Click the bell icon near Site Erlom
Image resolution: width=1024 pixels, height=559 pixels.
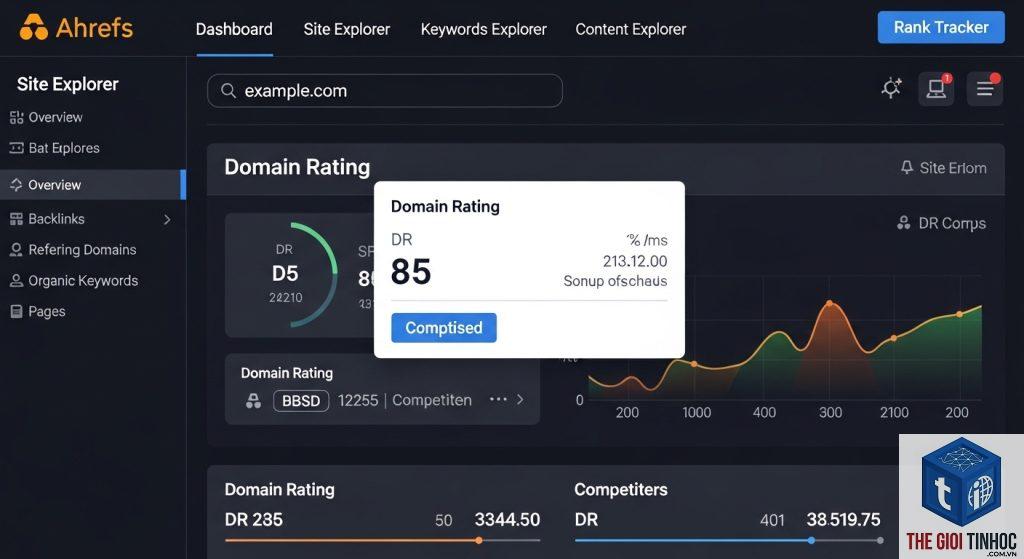point(906,167)
